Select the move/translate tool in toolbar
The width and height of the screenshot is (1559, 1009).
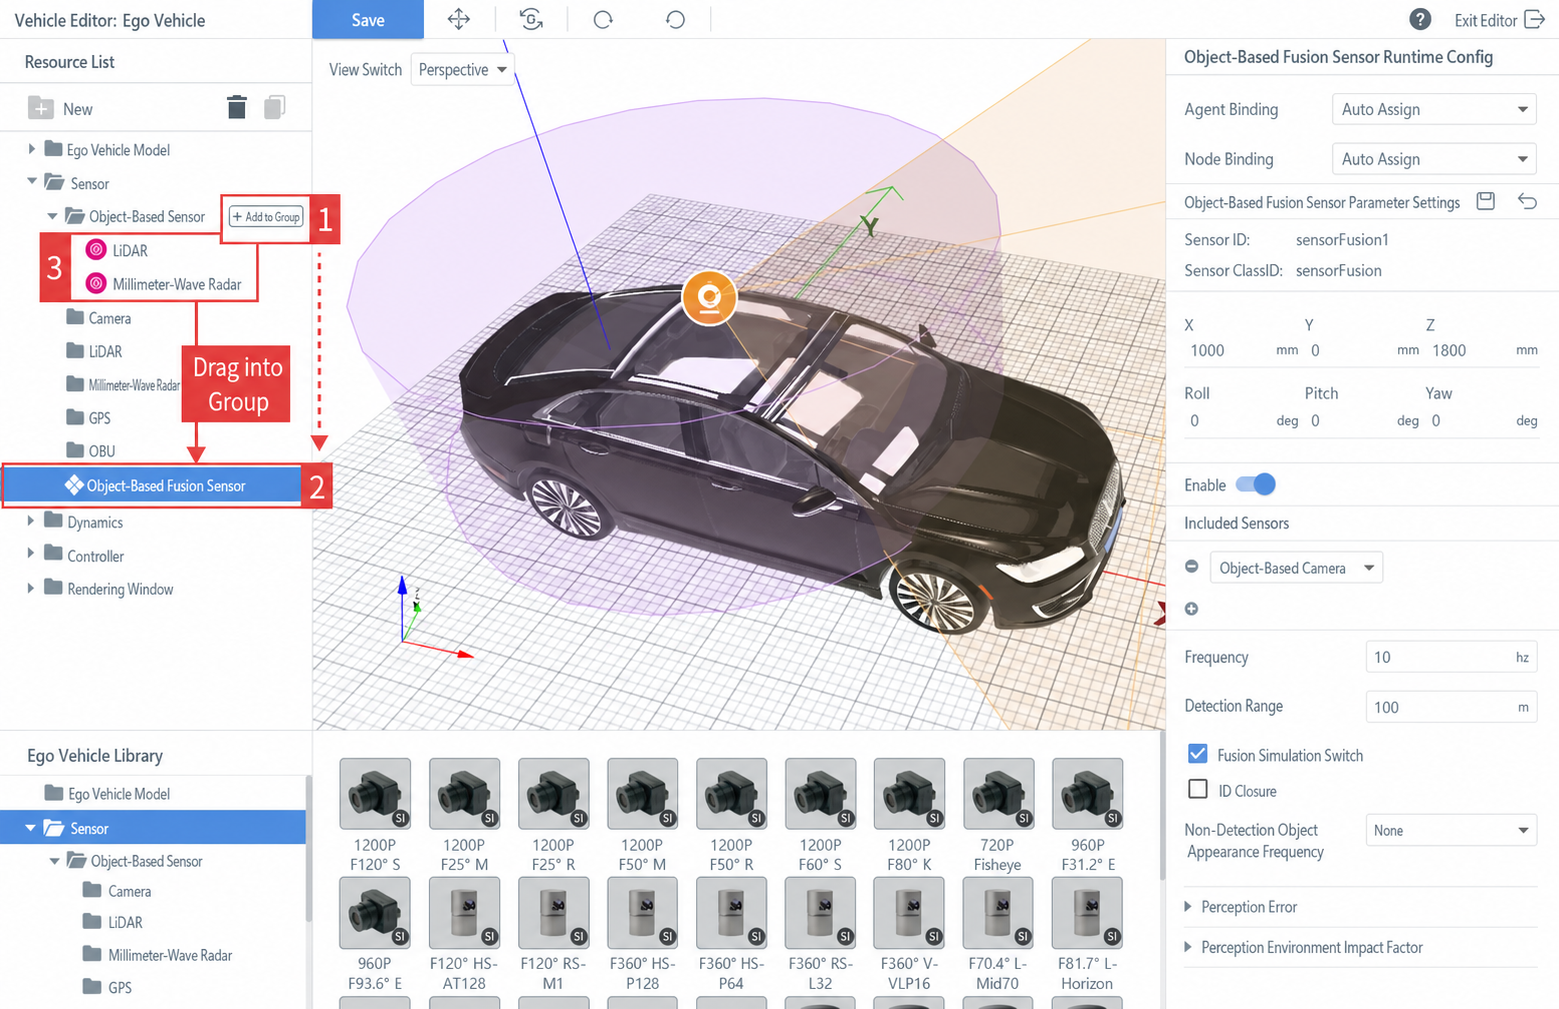point(459,19)
